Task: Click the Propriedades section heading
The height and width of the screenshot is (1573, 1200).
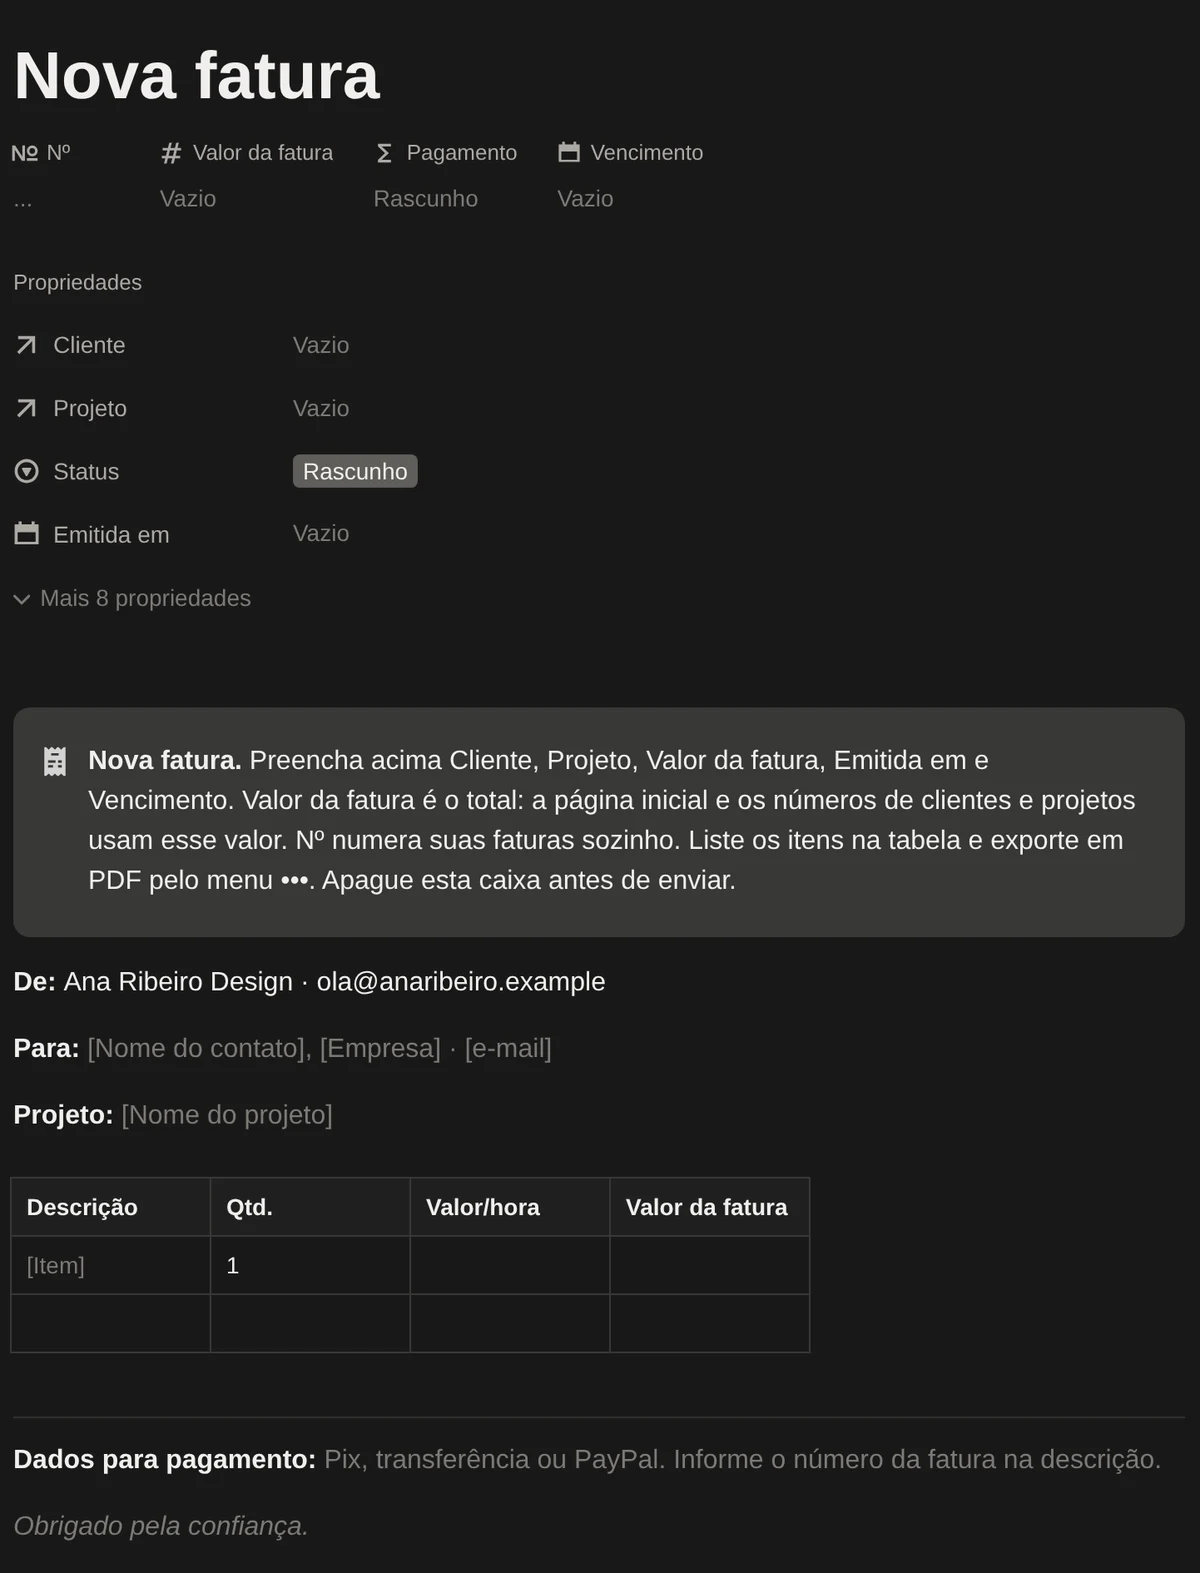Action: click(78, 282)
